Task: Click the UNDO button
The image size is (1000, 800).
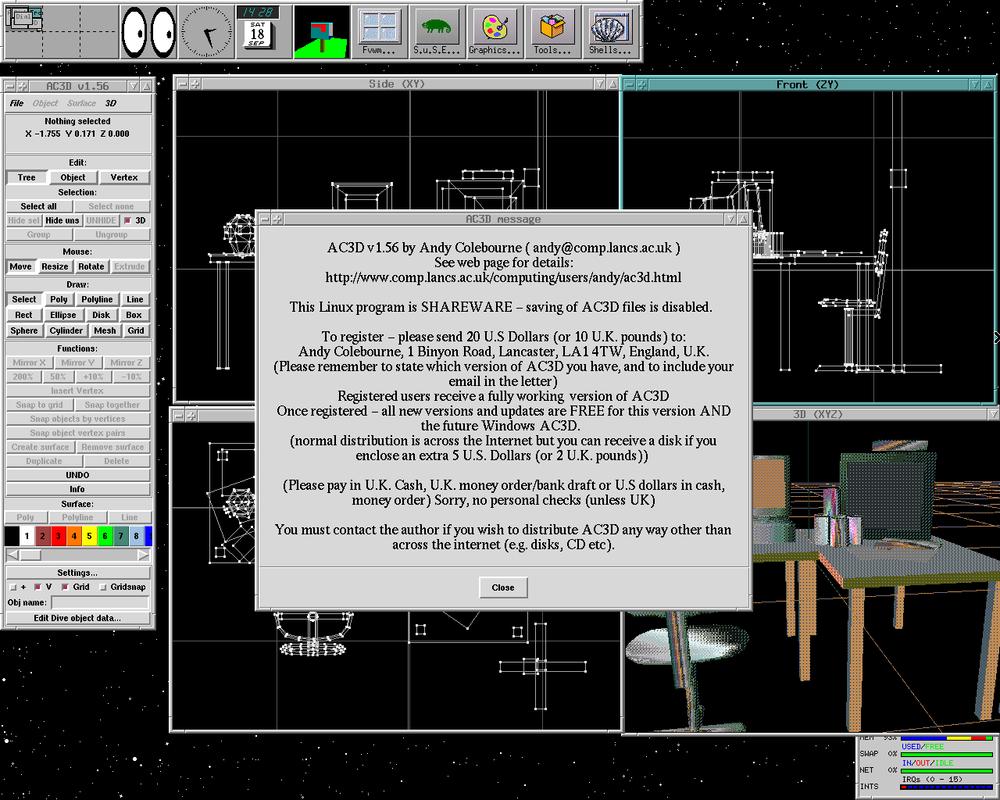Action: point(78,475)
